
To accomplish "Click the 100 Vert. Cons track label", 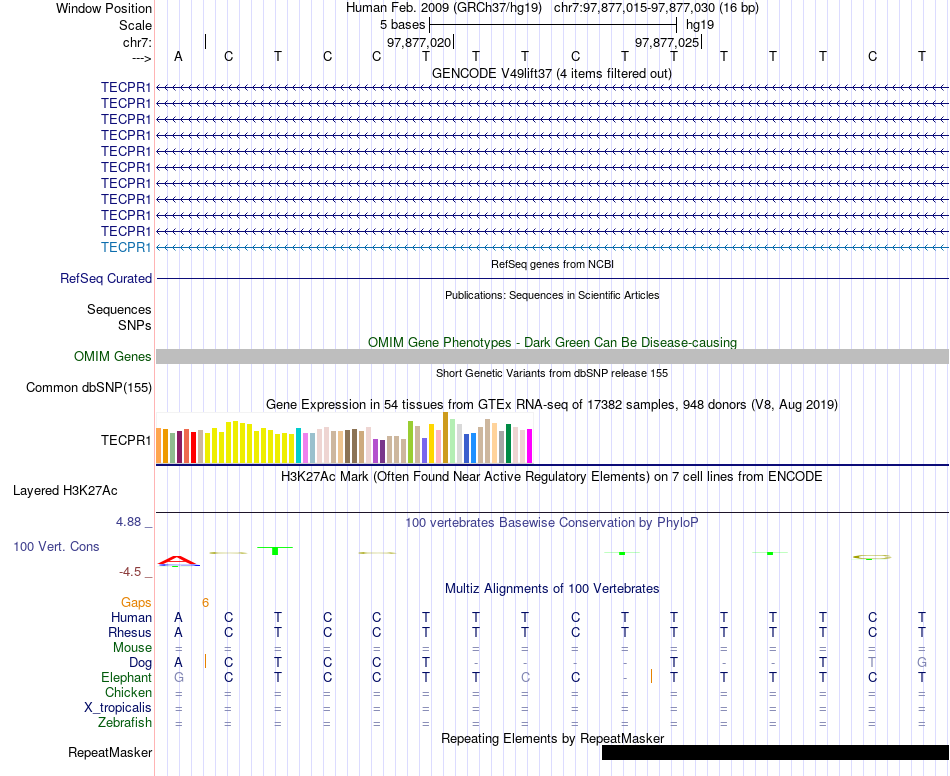I will [x=56, y=546].
